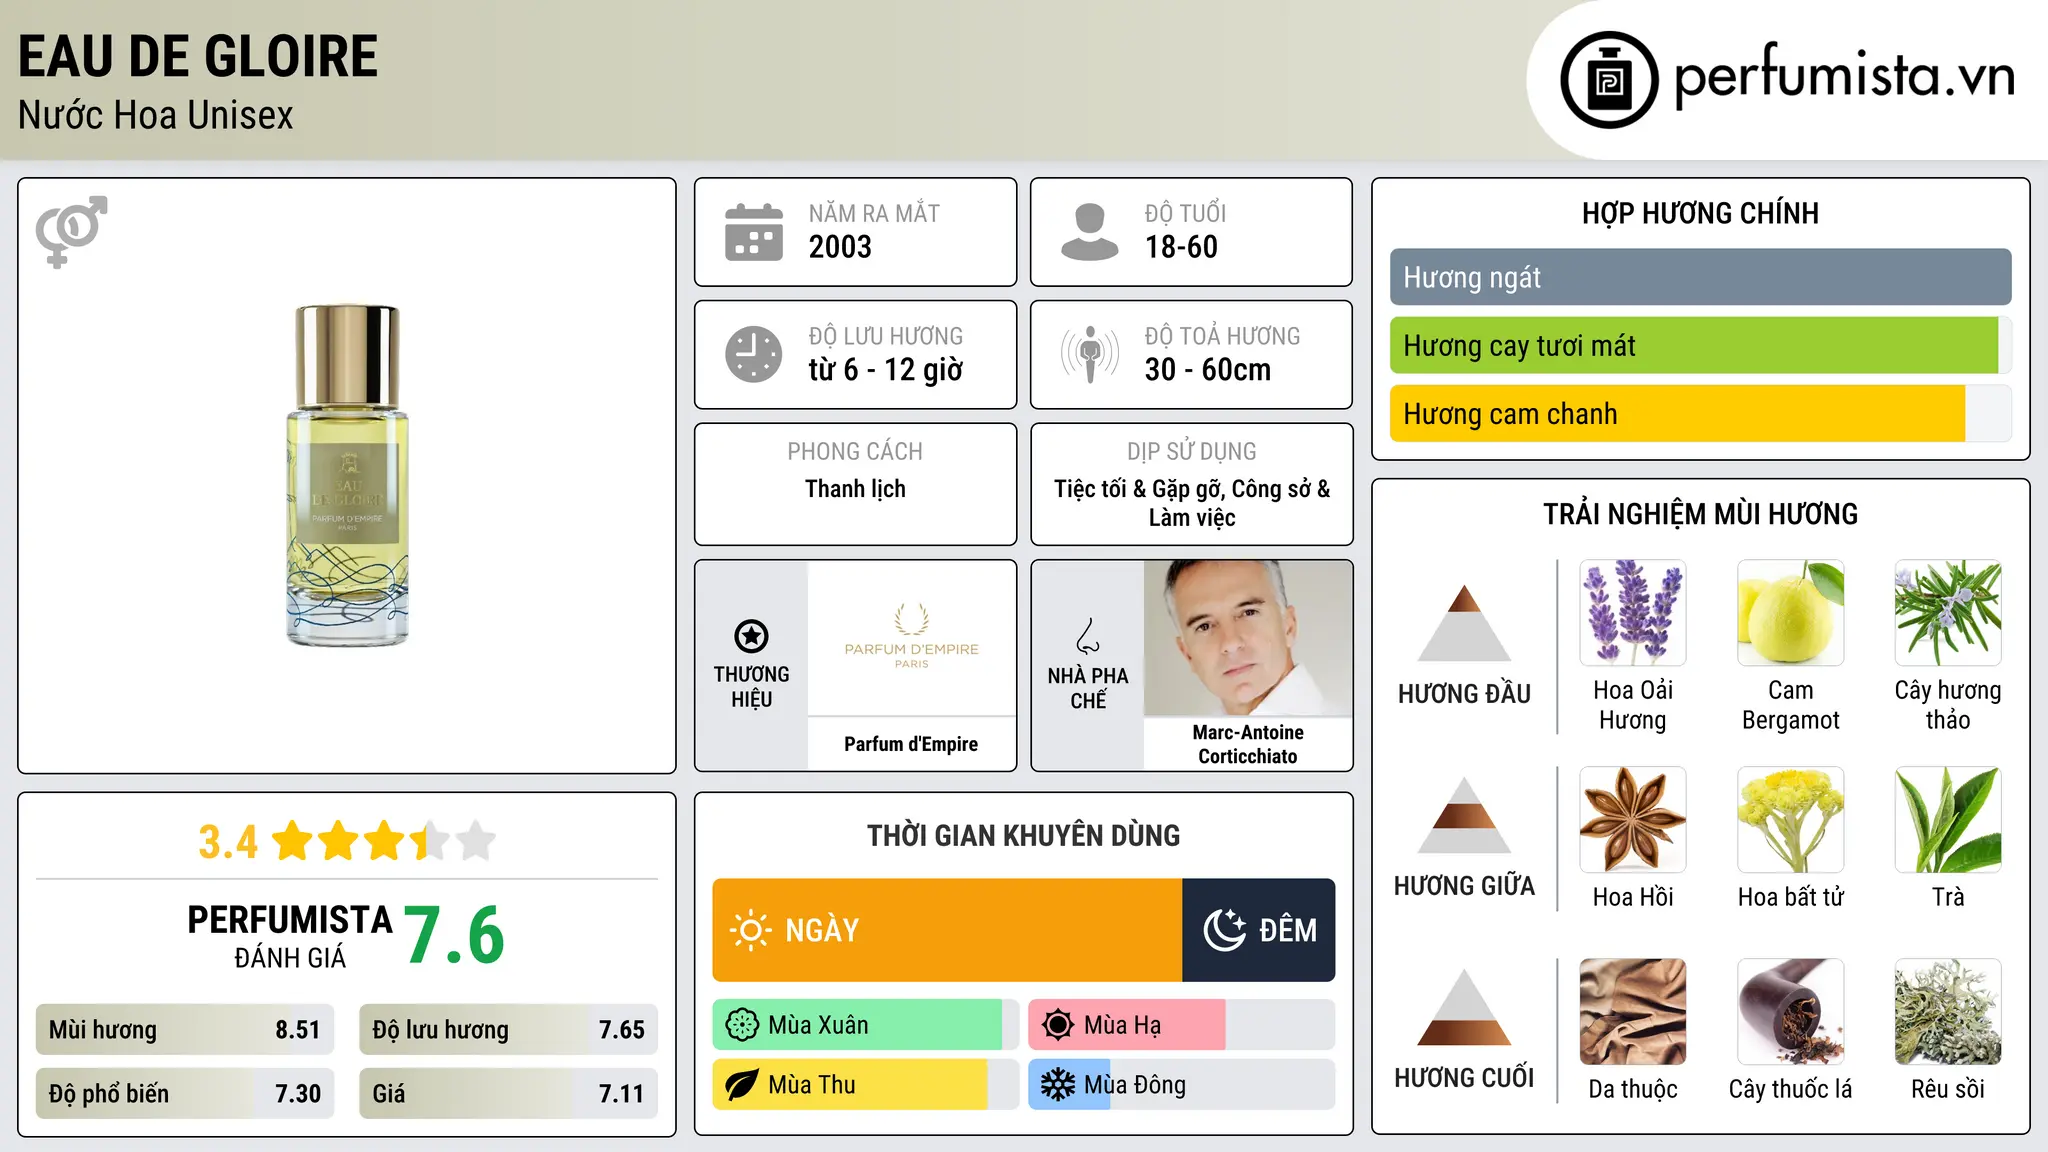
Task: Click the Parfum d'Empire brand name
Action: click(x=911, y=744)
